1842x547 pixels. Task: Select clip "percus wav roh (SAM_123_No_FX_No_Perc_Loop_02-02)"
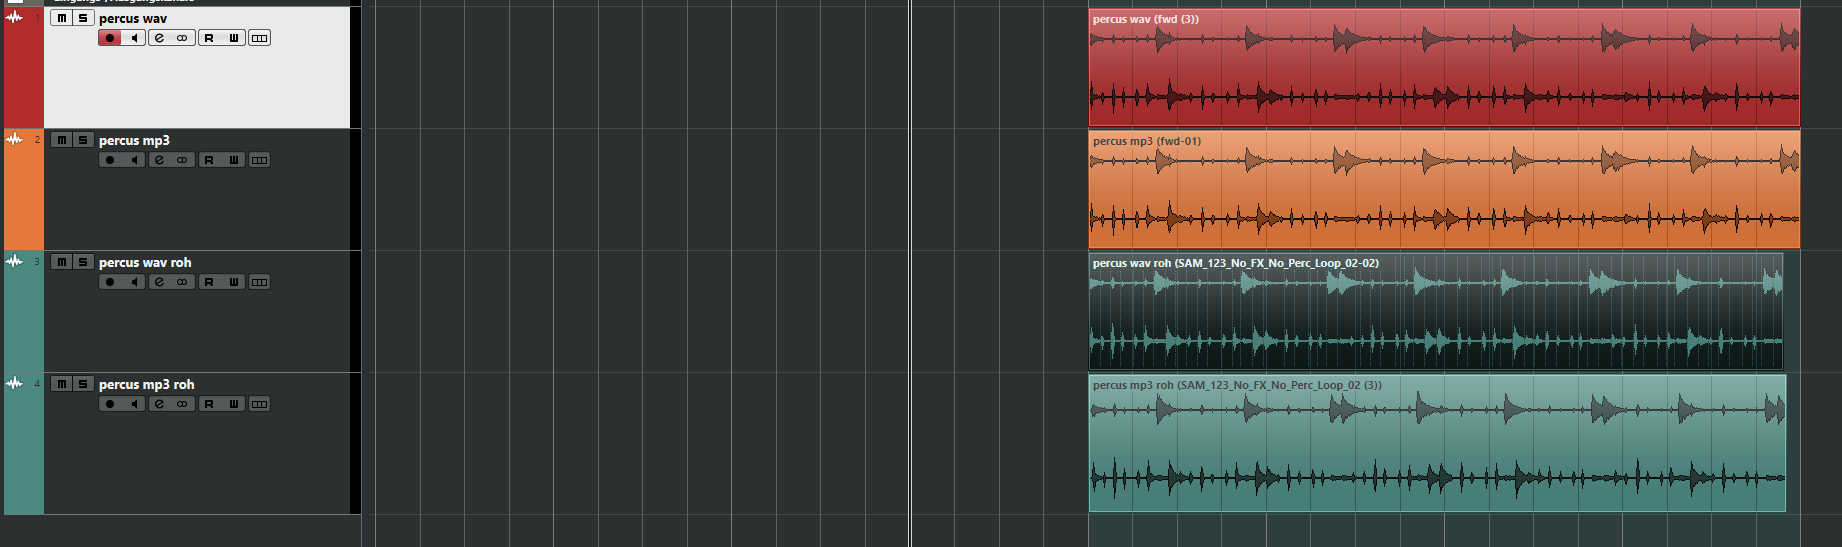1436,312
